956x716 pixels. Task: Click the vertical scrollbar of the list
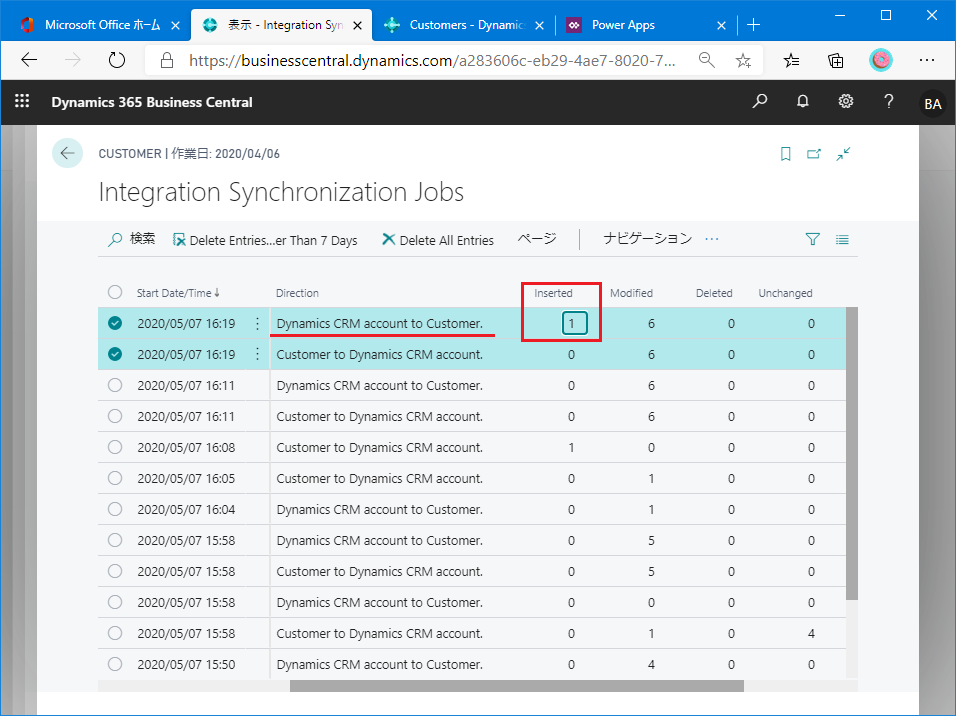tap(852, 453)
